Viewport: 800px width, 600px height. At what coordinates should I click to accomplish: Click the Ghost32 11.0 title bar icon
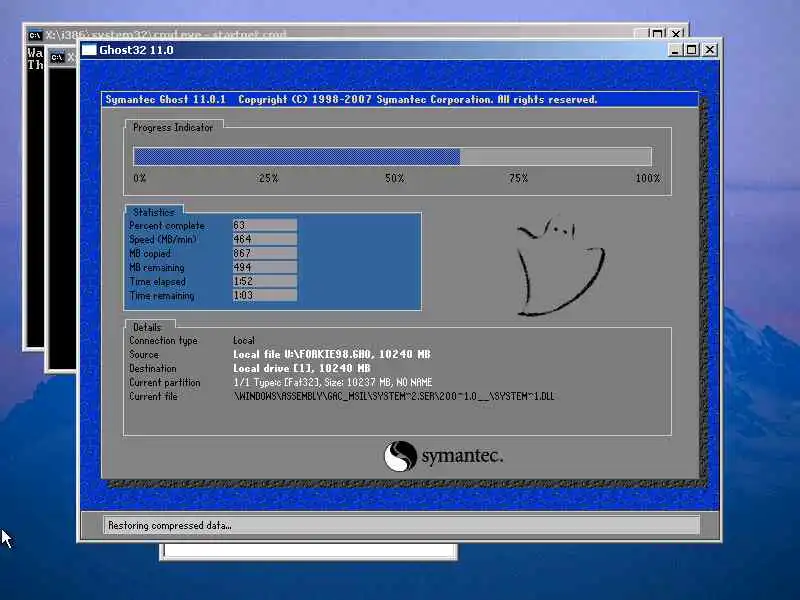pyautogui.click(x=89, y=50)
